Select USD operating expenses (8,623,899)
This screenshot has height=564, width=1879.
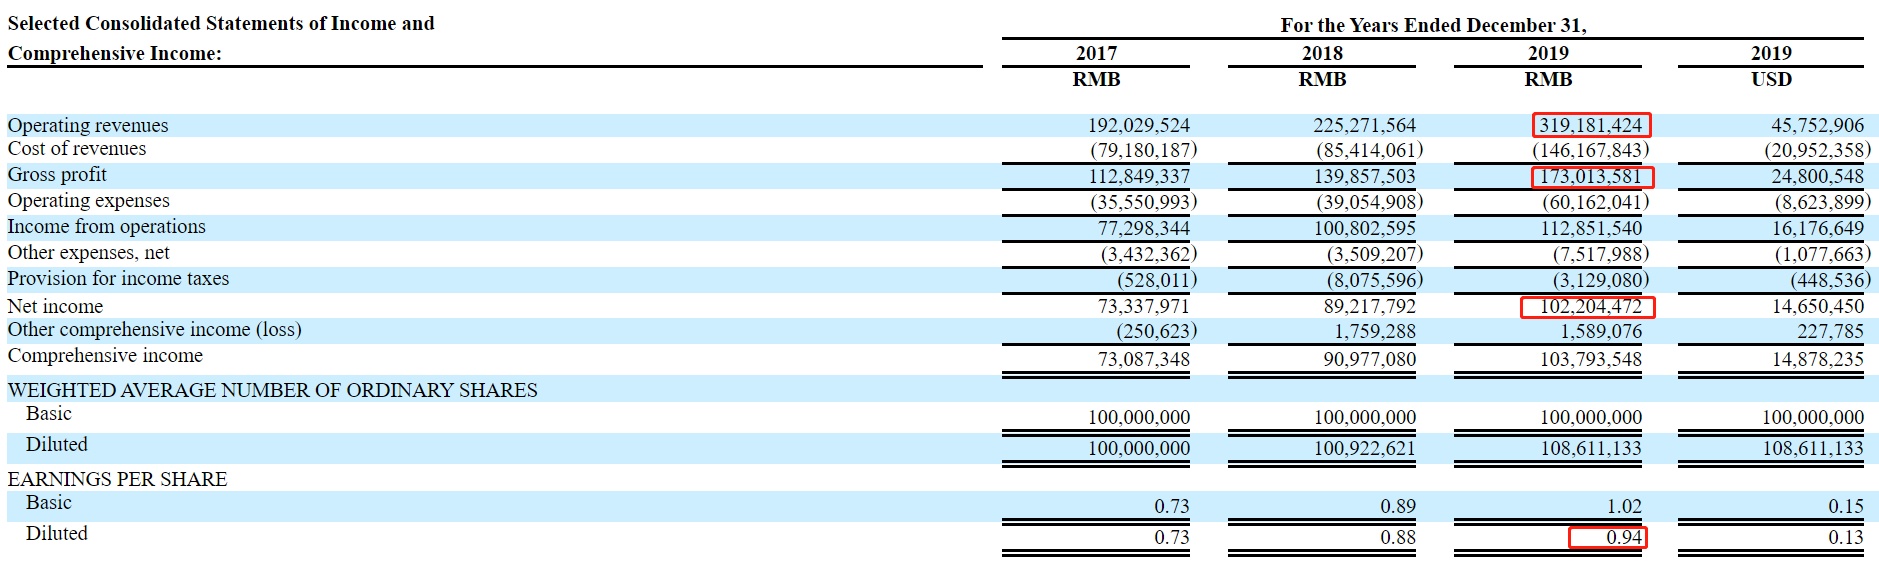[1823, 203]
